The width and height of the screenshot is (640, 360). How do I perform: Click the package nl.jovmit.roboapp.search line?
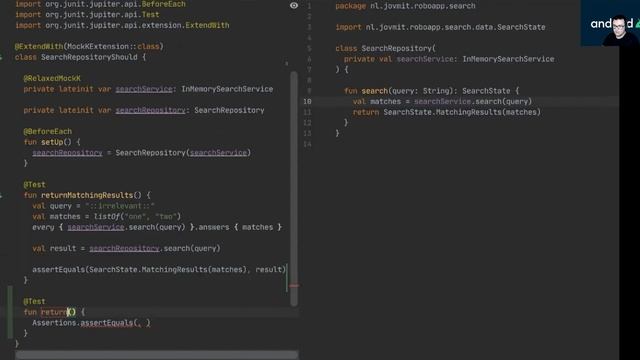(x=405, y=6)
